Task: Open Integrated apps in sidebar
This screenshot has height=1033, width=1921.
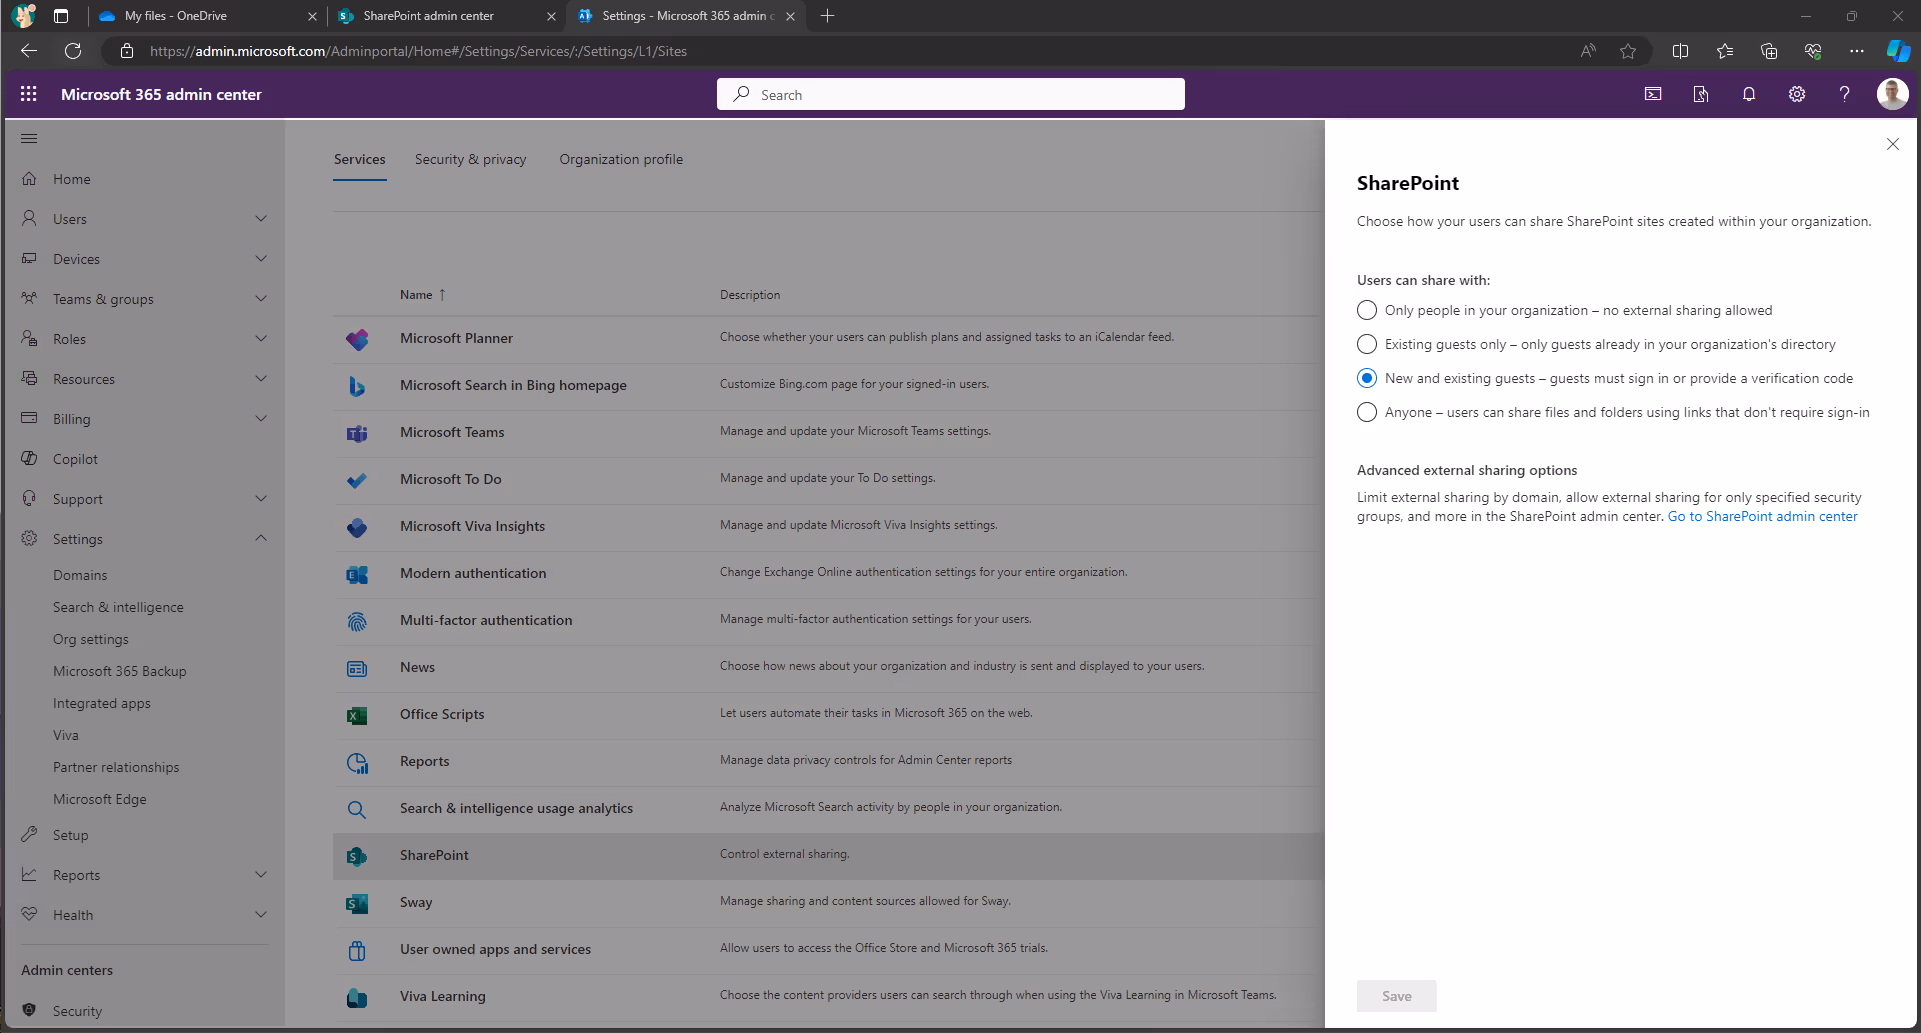Action: [102, 703]
